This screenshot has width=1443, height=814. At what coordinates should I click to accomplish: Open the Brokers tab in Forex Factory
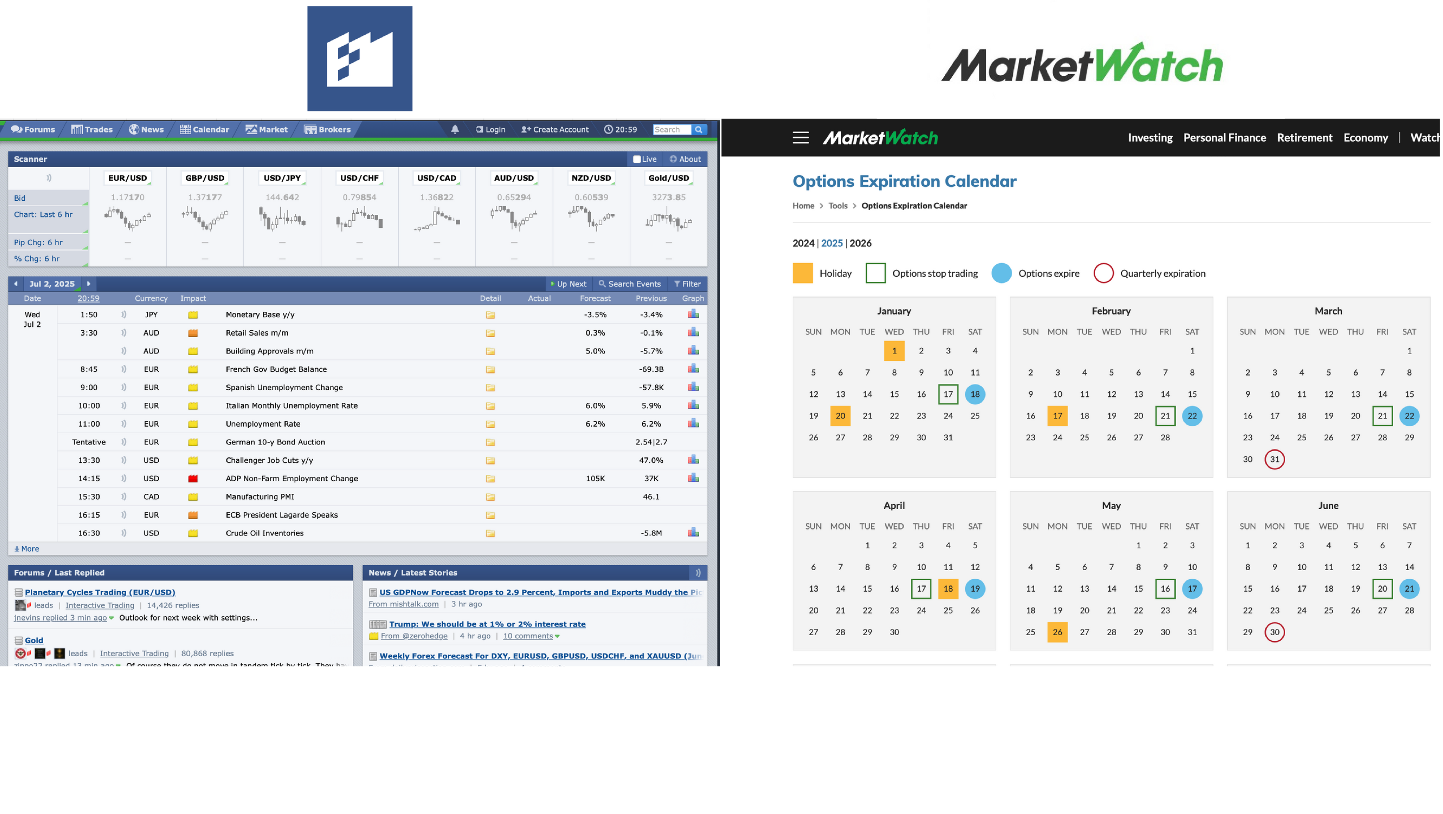point(328,129)
